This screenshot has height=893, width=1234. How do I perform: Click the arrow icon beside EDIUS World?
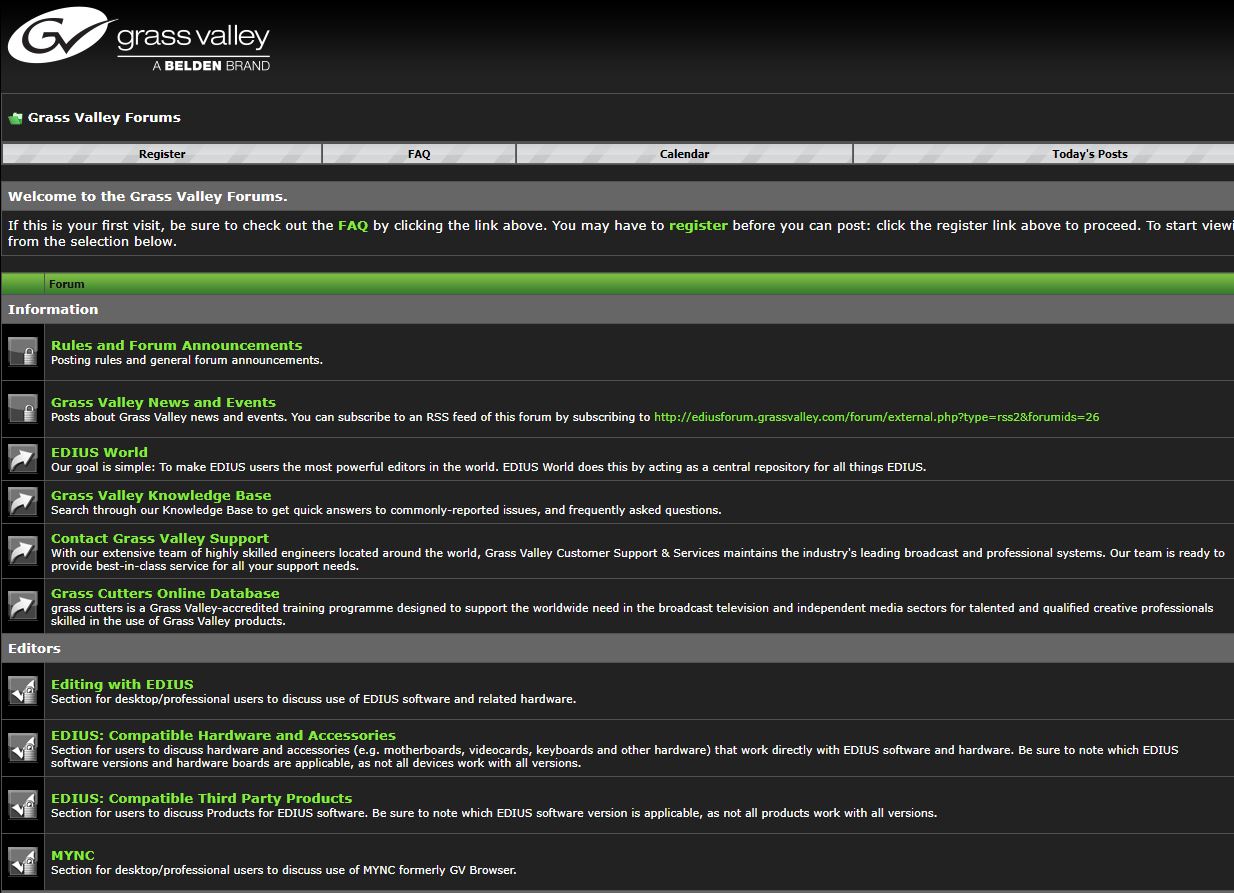[x=23, y=458]
